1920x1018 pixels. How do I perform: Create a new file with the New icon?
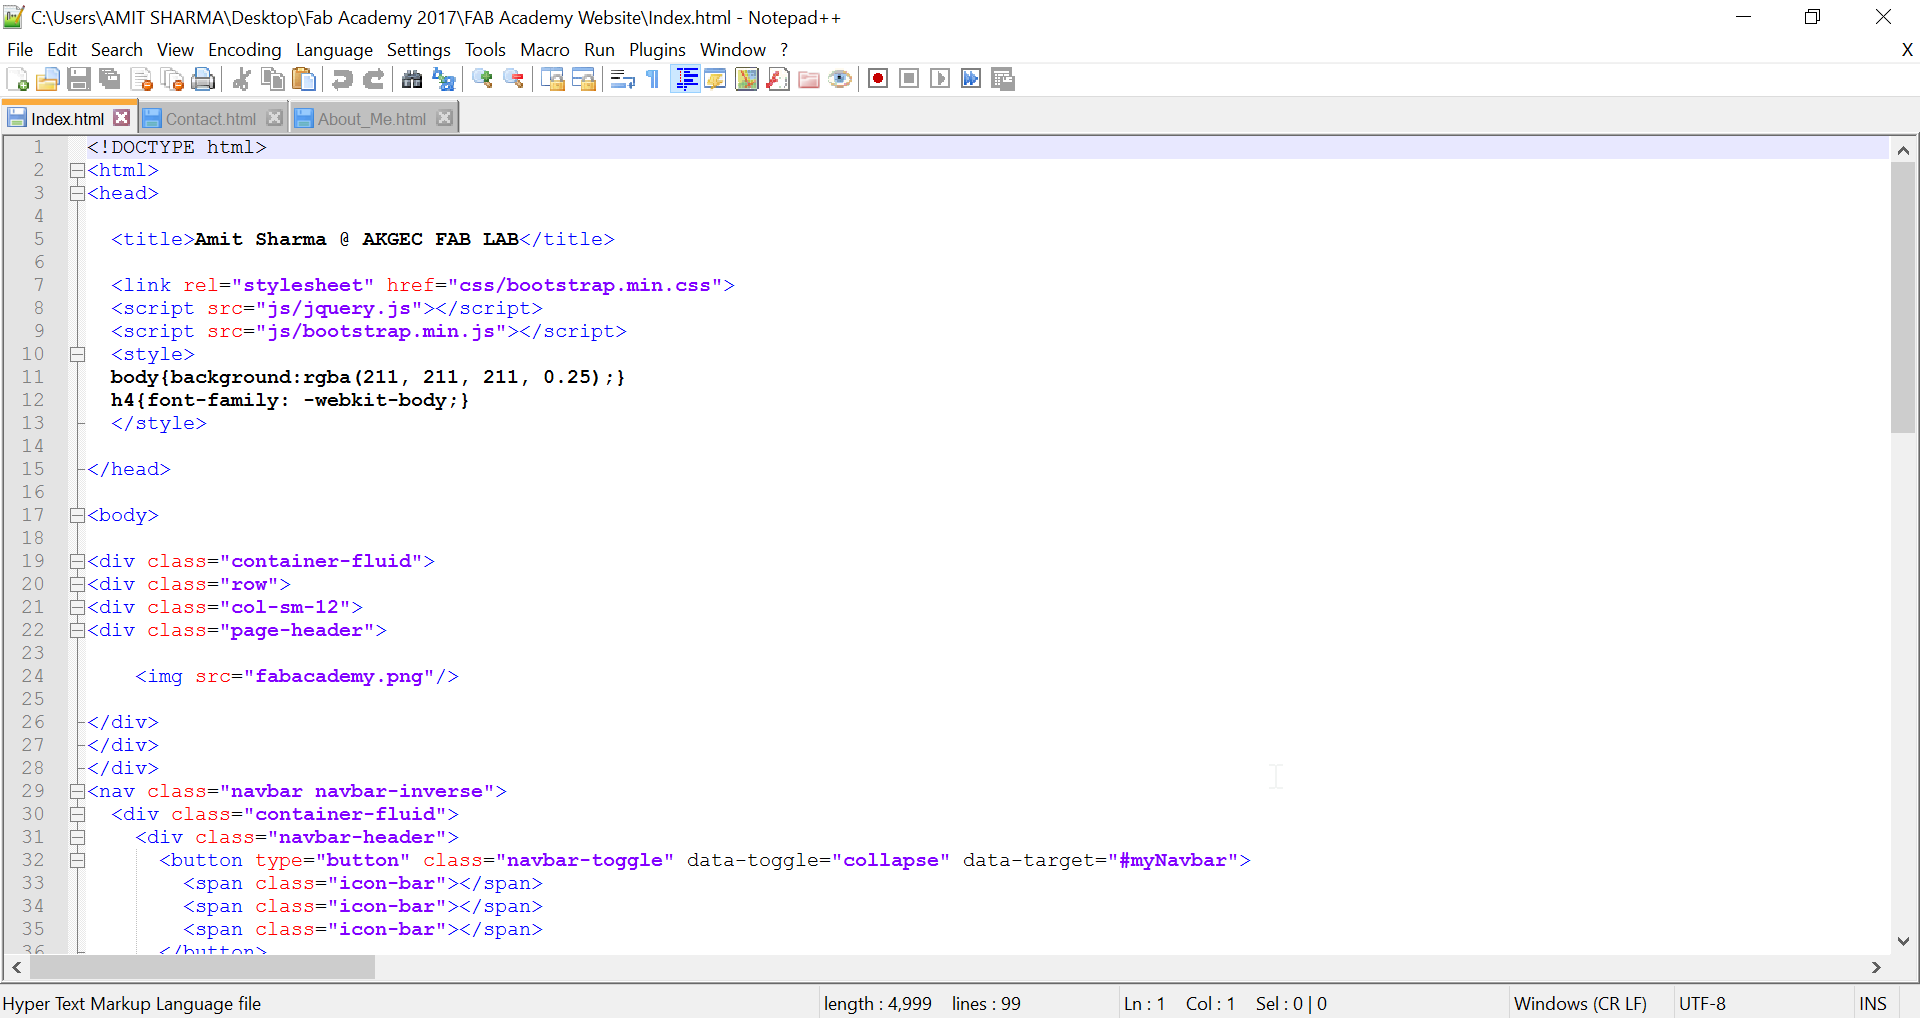click(x=17, y=79)
